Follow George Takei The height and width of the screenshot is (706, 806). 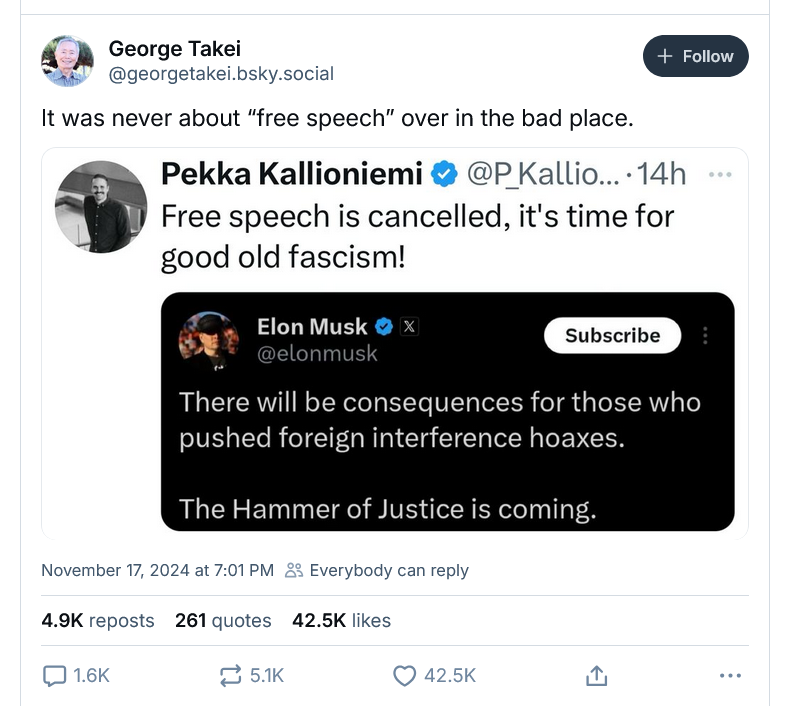[x=695, y=56]
